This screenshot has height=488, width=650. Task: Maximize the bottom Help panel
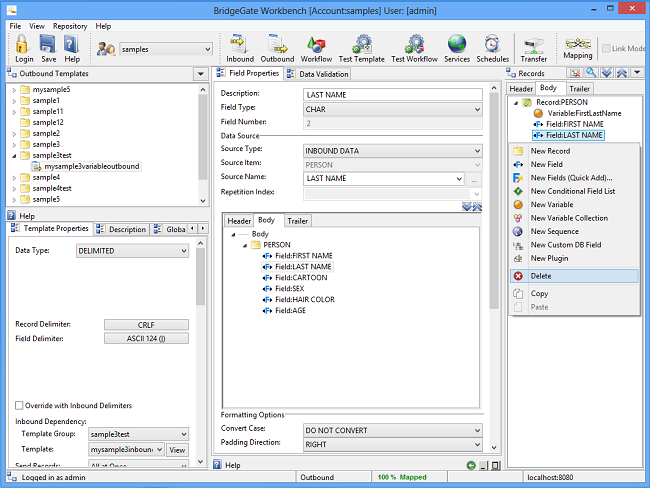495,466
